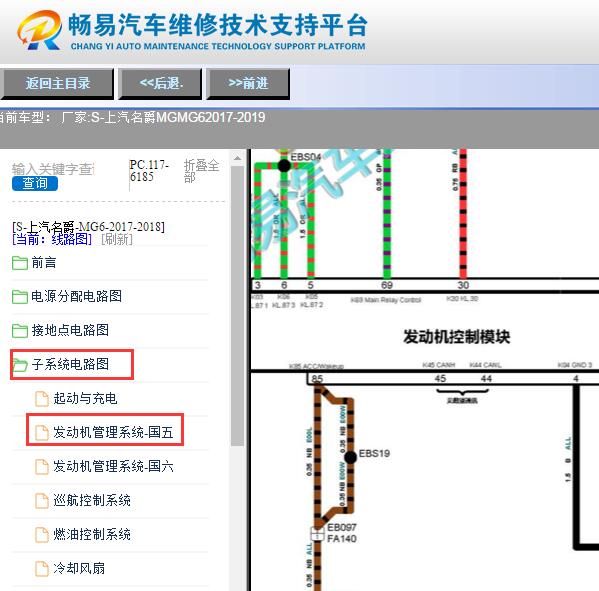Open 燃油控制系统 diagram
599x591 pixels.
pyautogui.click(x=92, y=534)
